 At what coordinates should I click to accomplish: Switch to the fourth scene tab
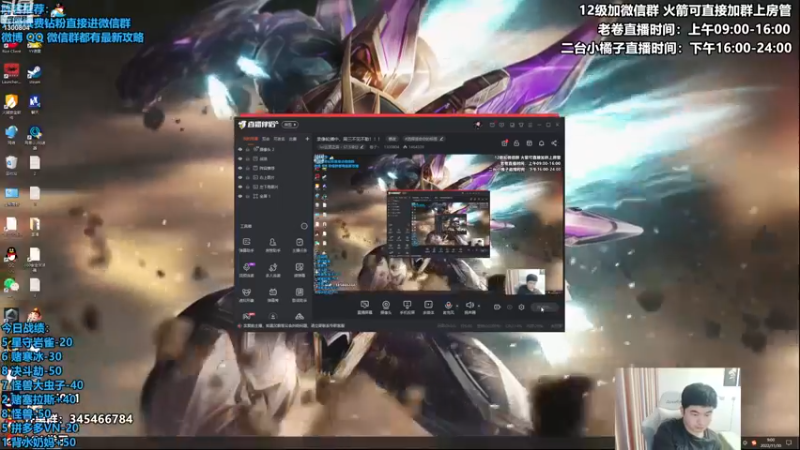(293, 139)
